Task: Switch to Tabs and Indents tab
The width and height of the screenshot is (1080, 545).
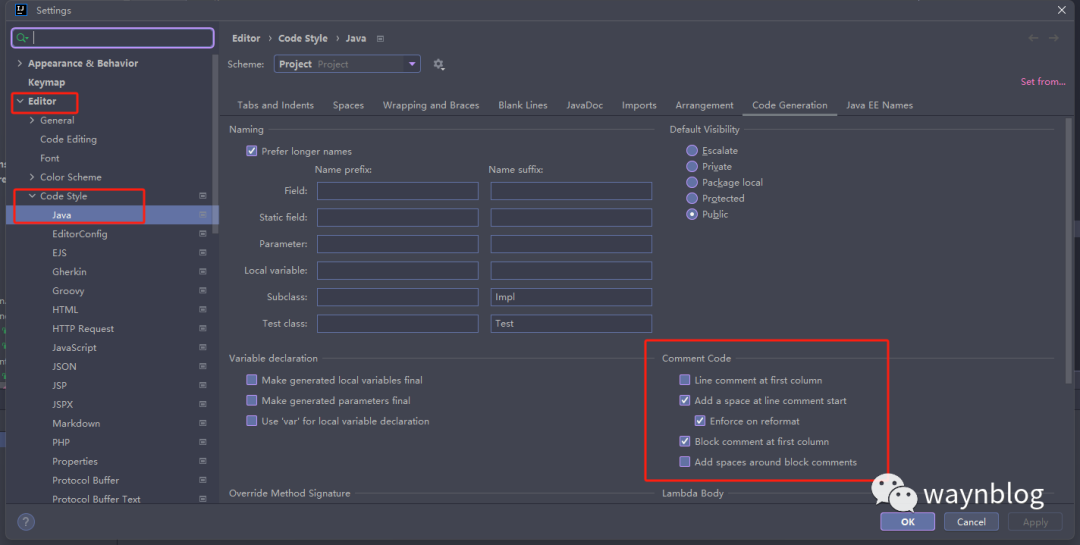Action: pyautogui.click(x=276, y=105)
